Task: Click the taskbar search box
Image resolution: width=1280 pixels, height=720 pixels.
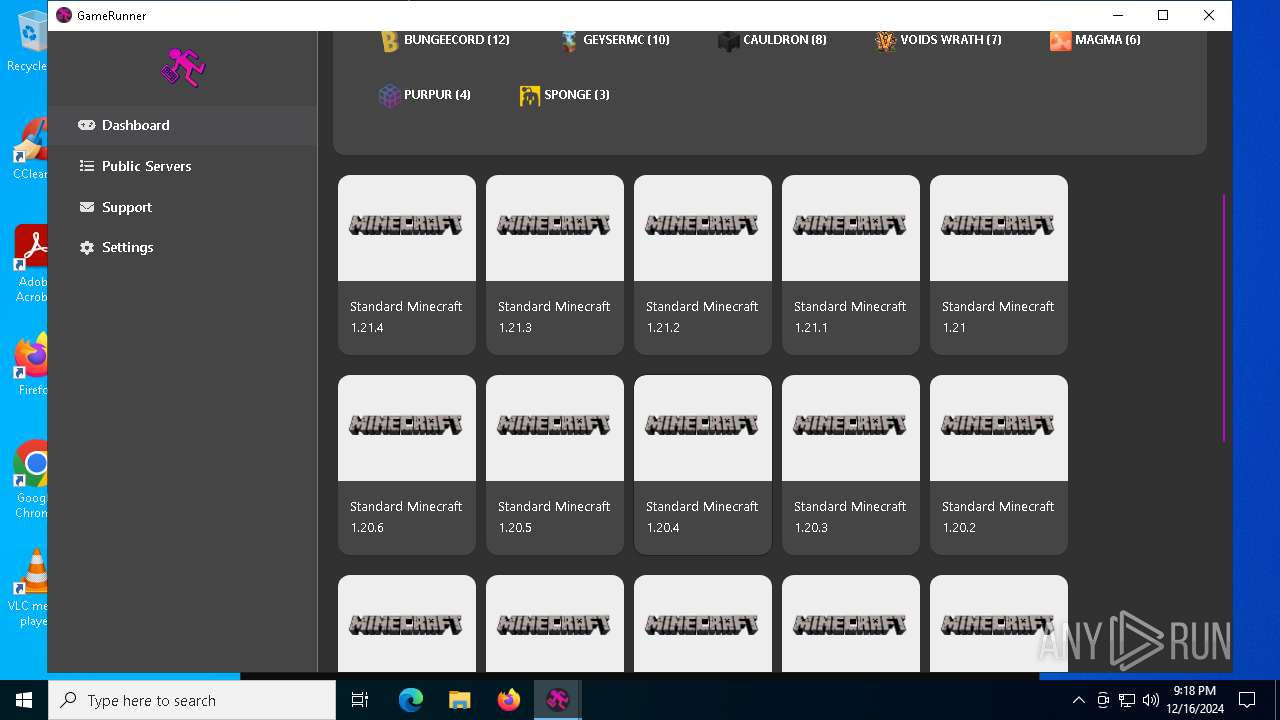Action: [x=192, y=700]
